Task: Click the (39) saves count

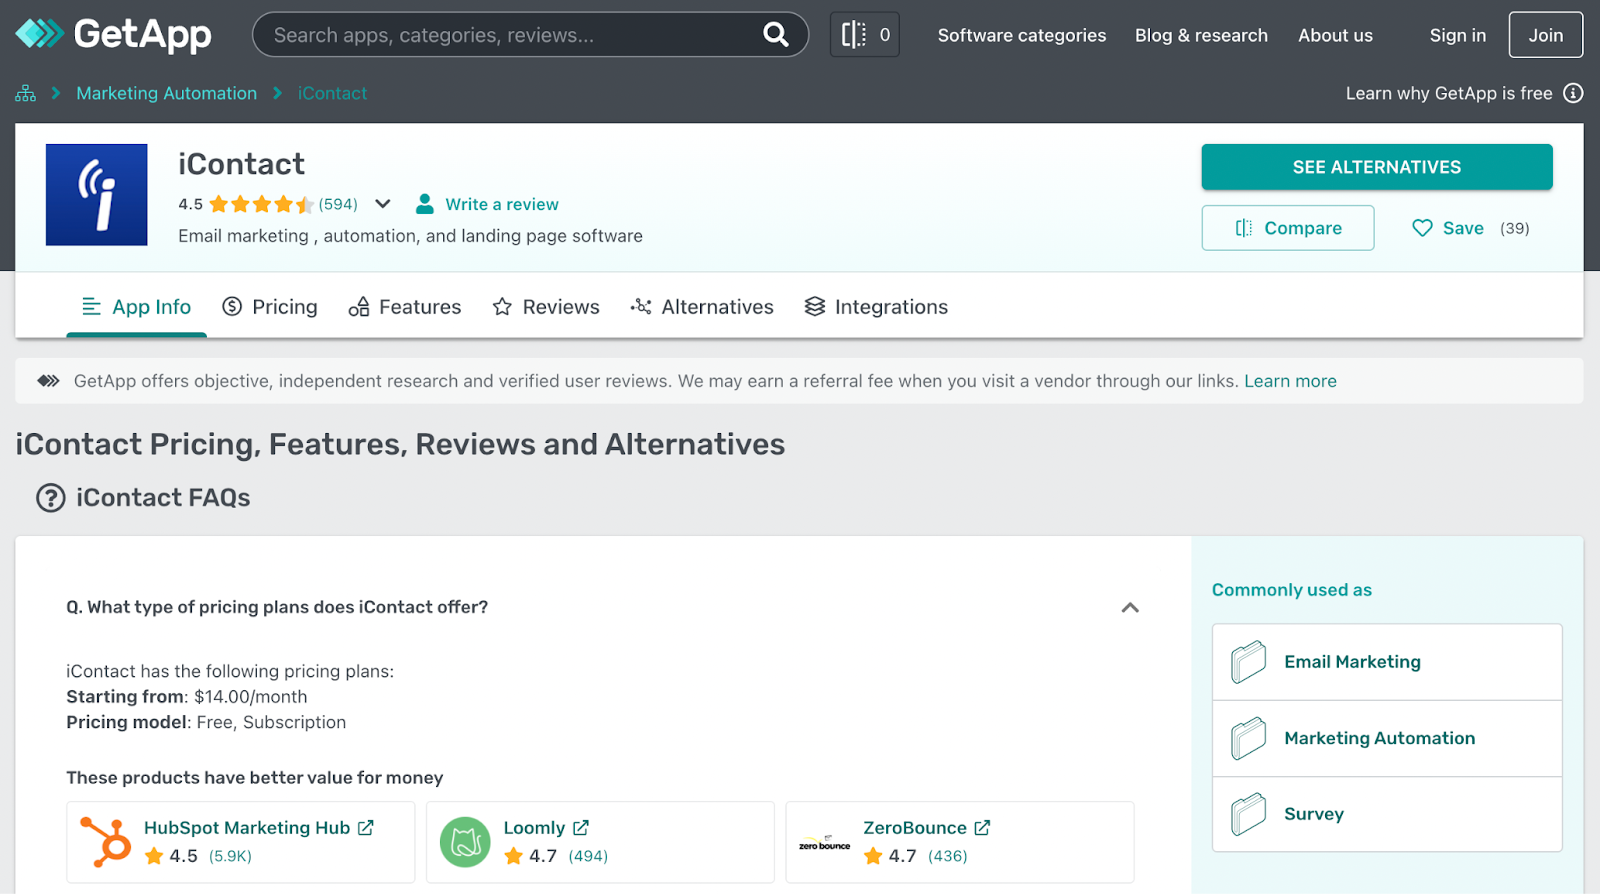Action: coord(1514,228)
